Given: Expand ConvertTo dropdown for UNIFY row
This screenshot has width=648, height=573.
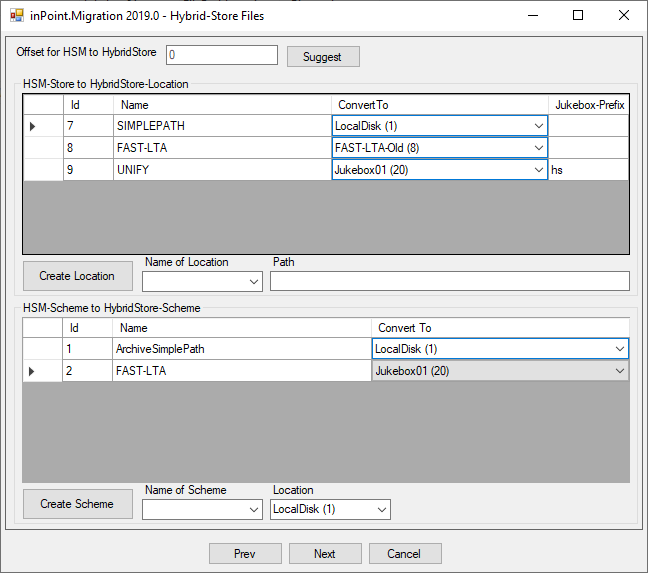Looking at the screenshot, I should tap(539, 170).
